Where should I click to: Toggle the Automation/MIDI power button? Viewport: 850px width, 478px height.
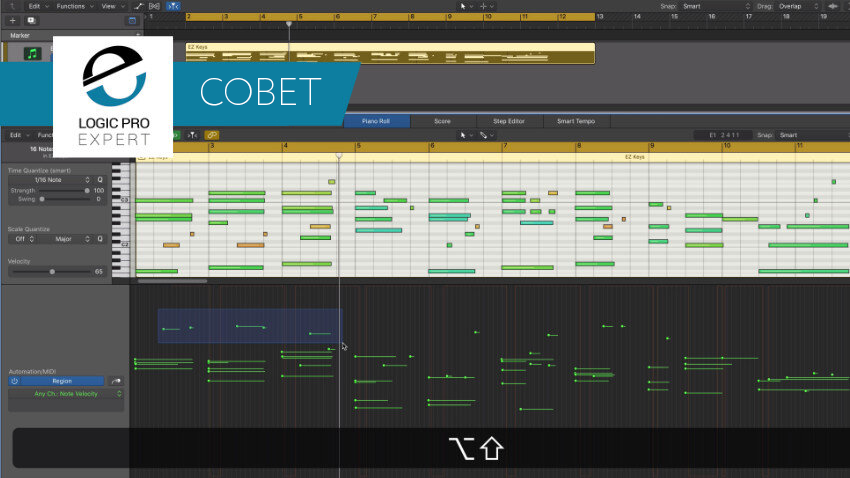[15, 381]
